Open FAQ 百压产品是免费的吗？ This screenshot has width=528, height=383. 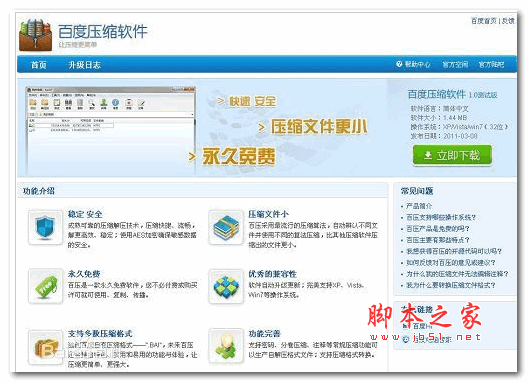(x=438, y=229)
